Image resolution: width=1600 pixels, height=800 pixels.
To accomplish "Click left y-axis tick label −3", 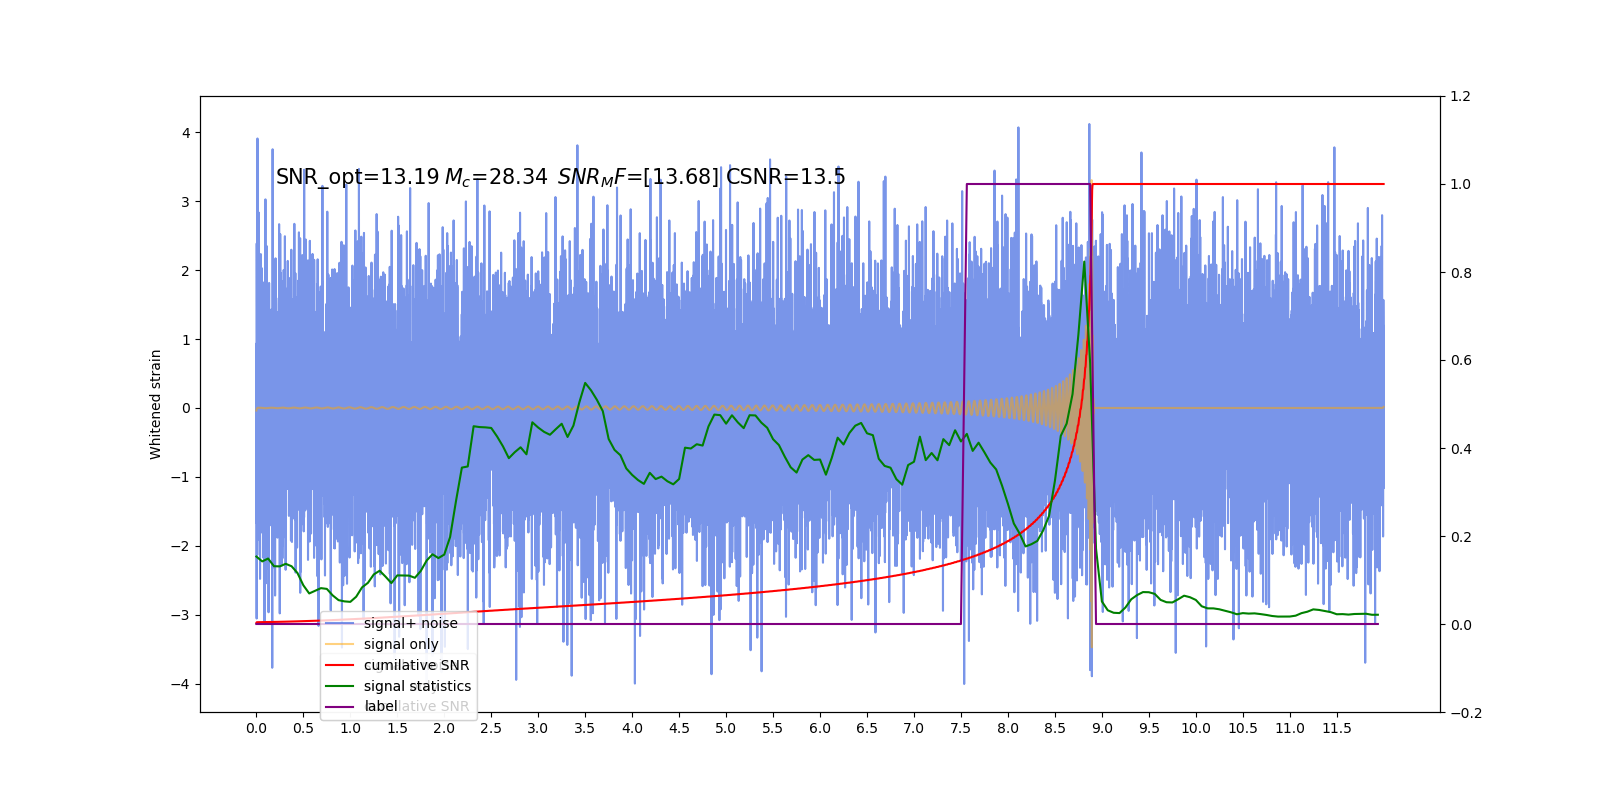I will [180, 615].
